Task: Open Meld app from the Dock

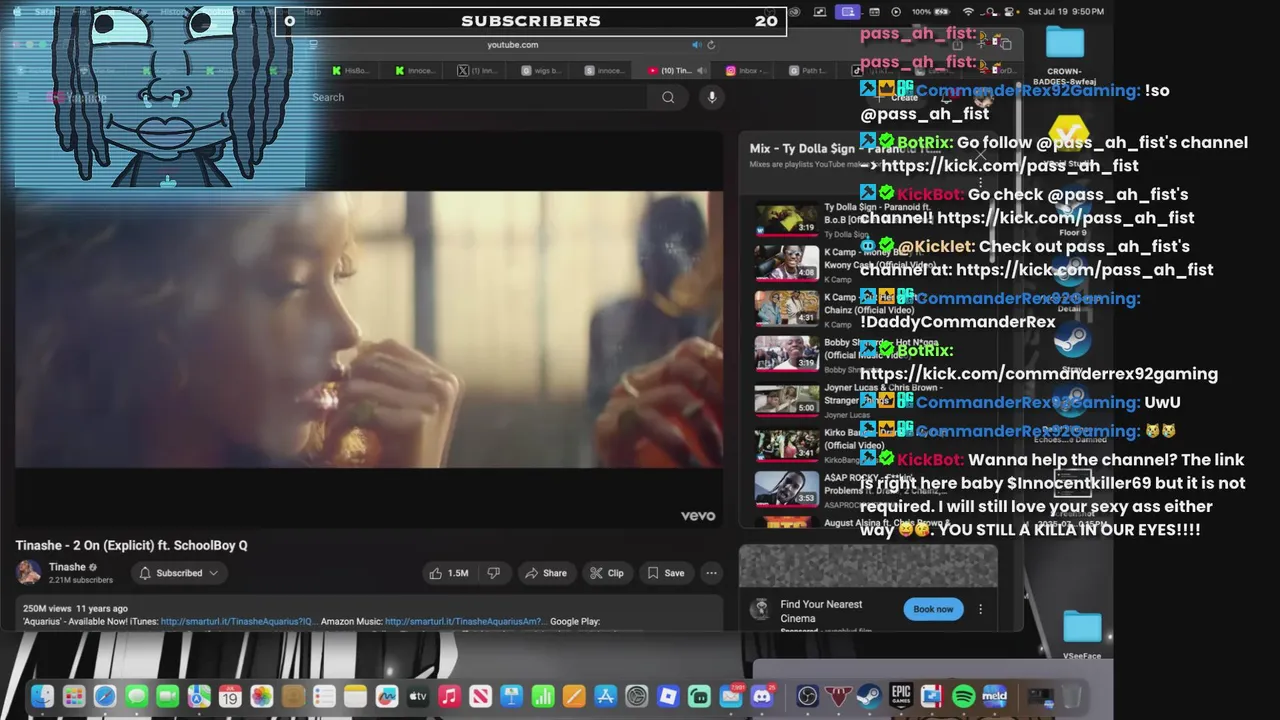Action: pyautogui.click(x=994, y=696)
